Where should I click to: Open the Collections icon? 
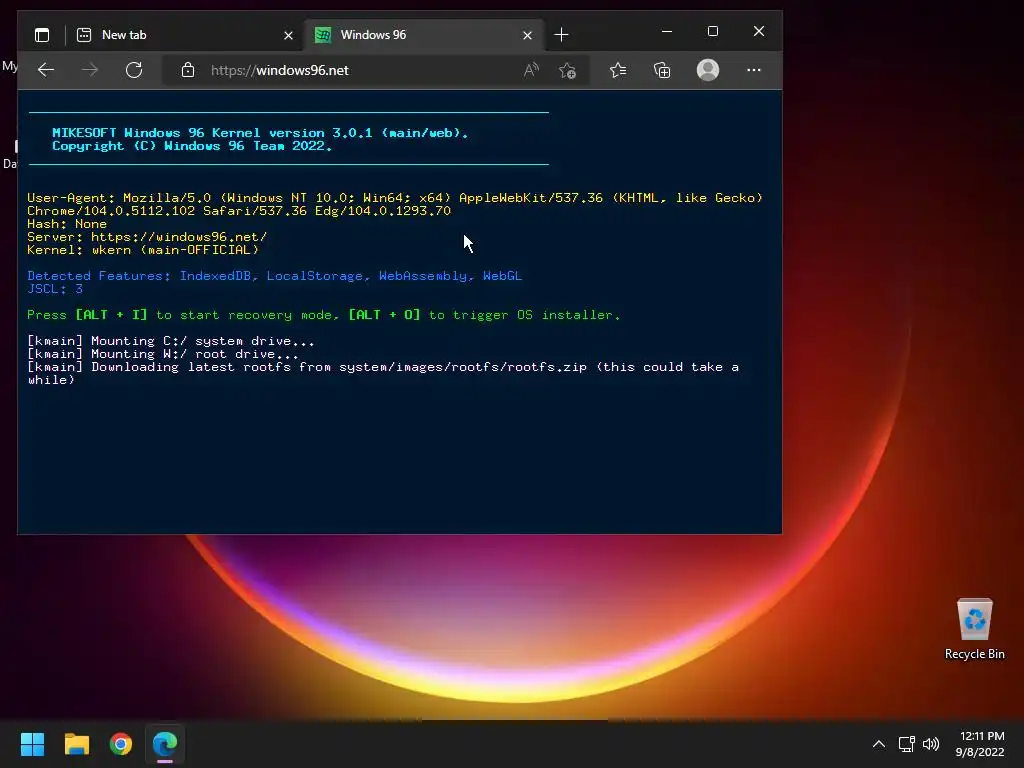coord(662,70)
